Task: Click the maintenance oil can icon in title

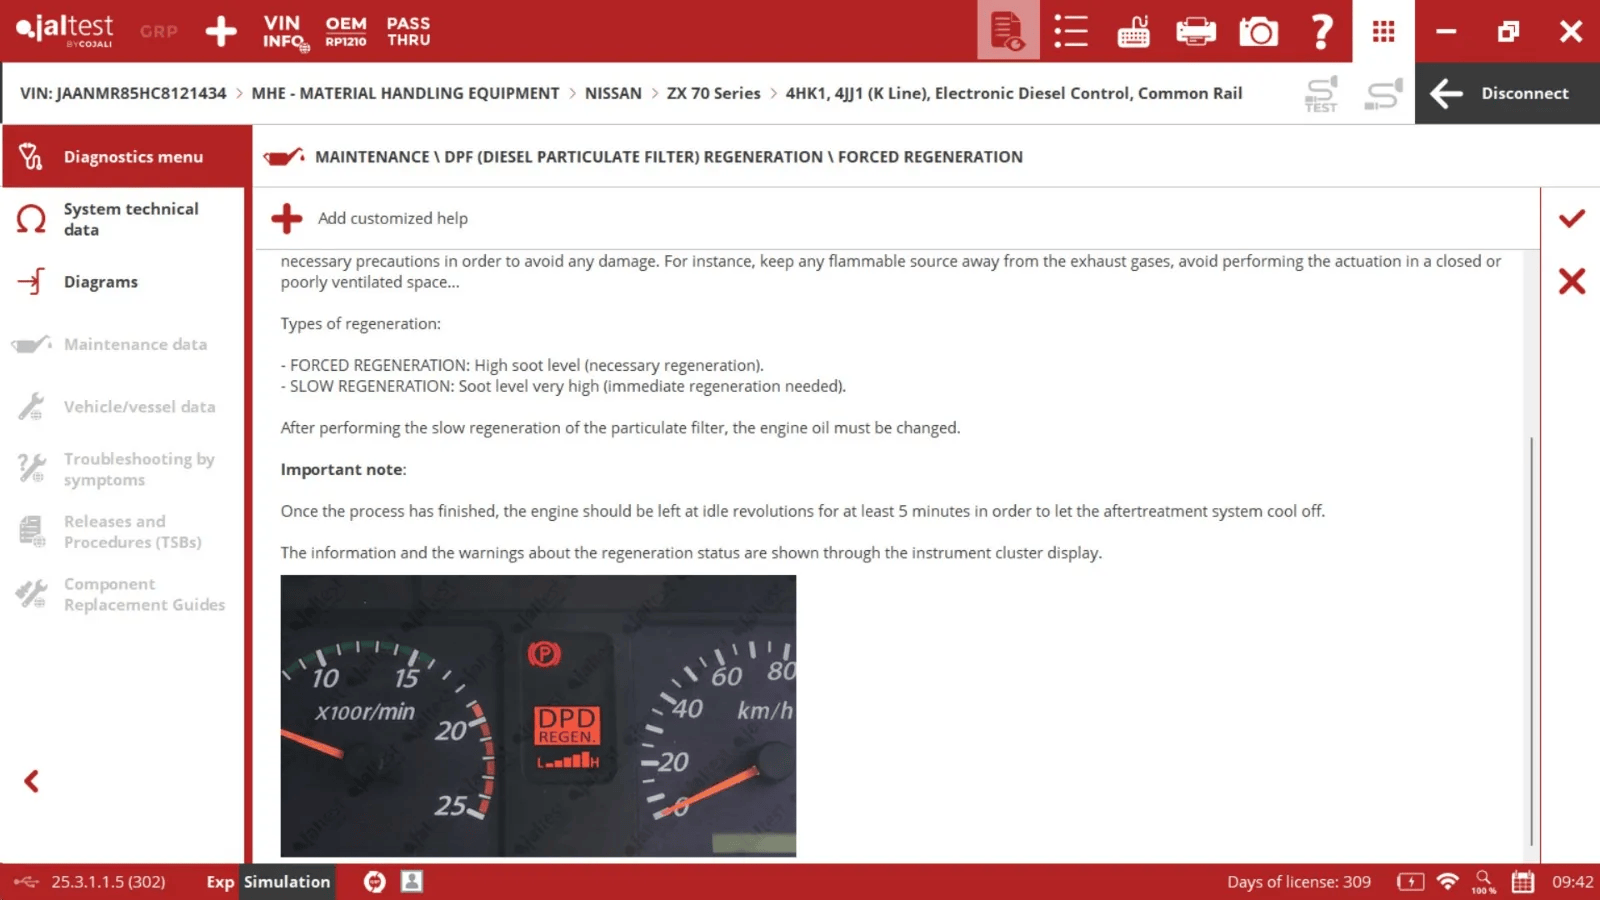Action: (284, 157)
